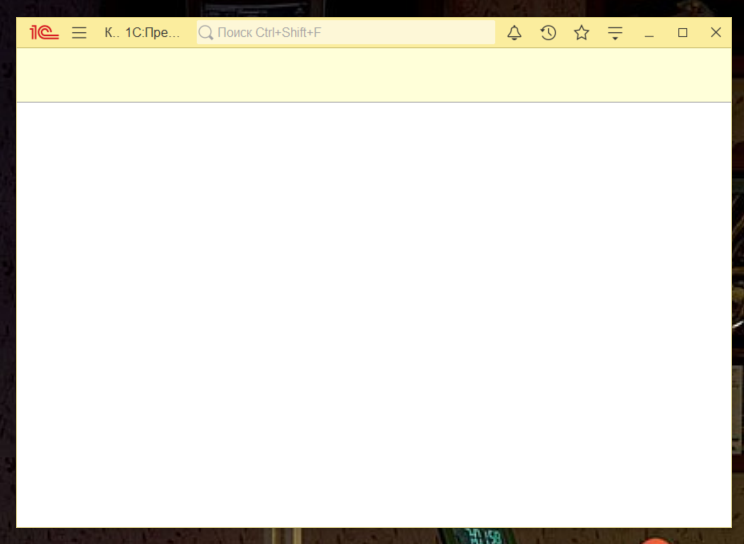Click the magnifier icon in search box
This screenshot has width=744, height=544.
pyautogui.click(x=206, y=33)
